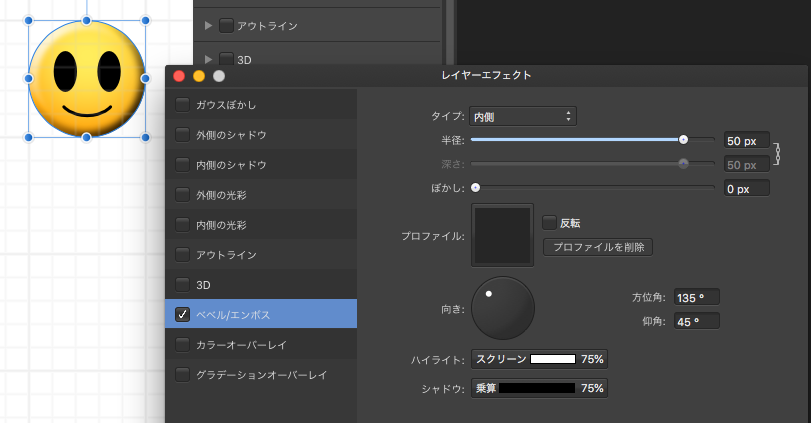The image size is (811, 423).
Task: Check the 反転 profile checkbox
Action: pos(549,222)
